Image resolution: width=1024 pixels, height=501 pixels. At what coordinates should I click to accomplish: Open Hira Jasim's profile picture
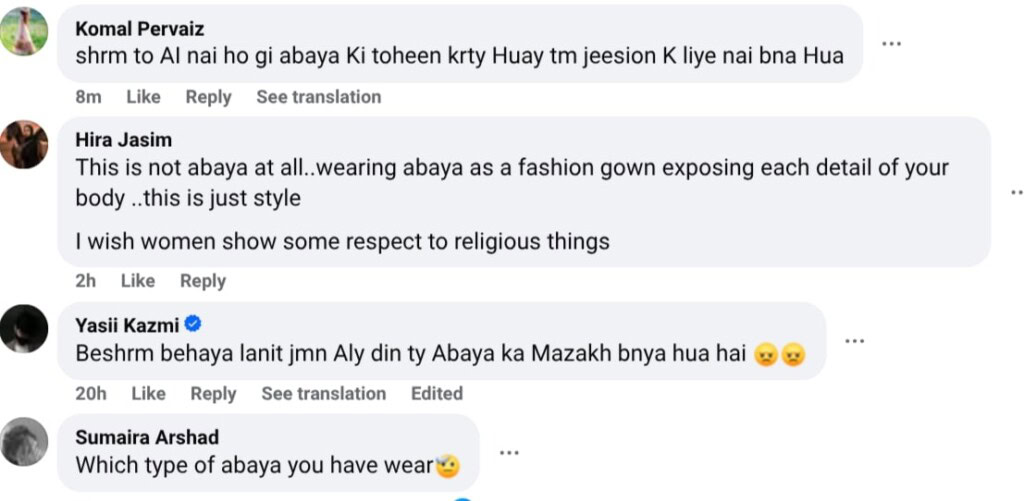(24, 144)
